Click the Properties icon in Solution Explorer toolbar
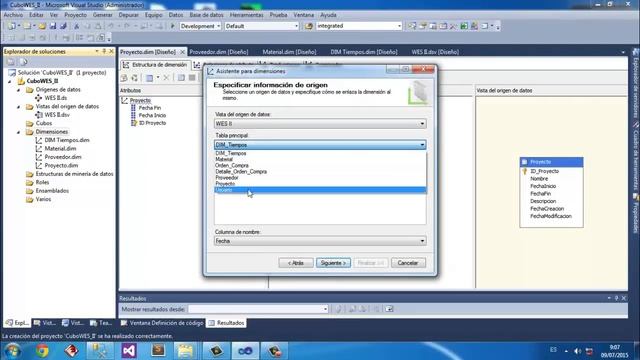This screenshot has height=360, width=640. (x=11, y=62)
